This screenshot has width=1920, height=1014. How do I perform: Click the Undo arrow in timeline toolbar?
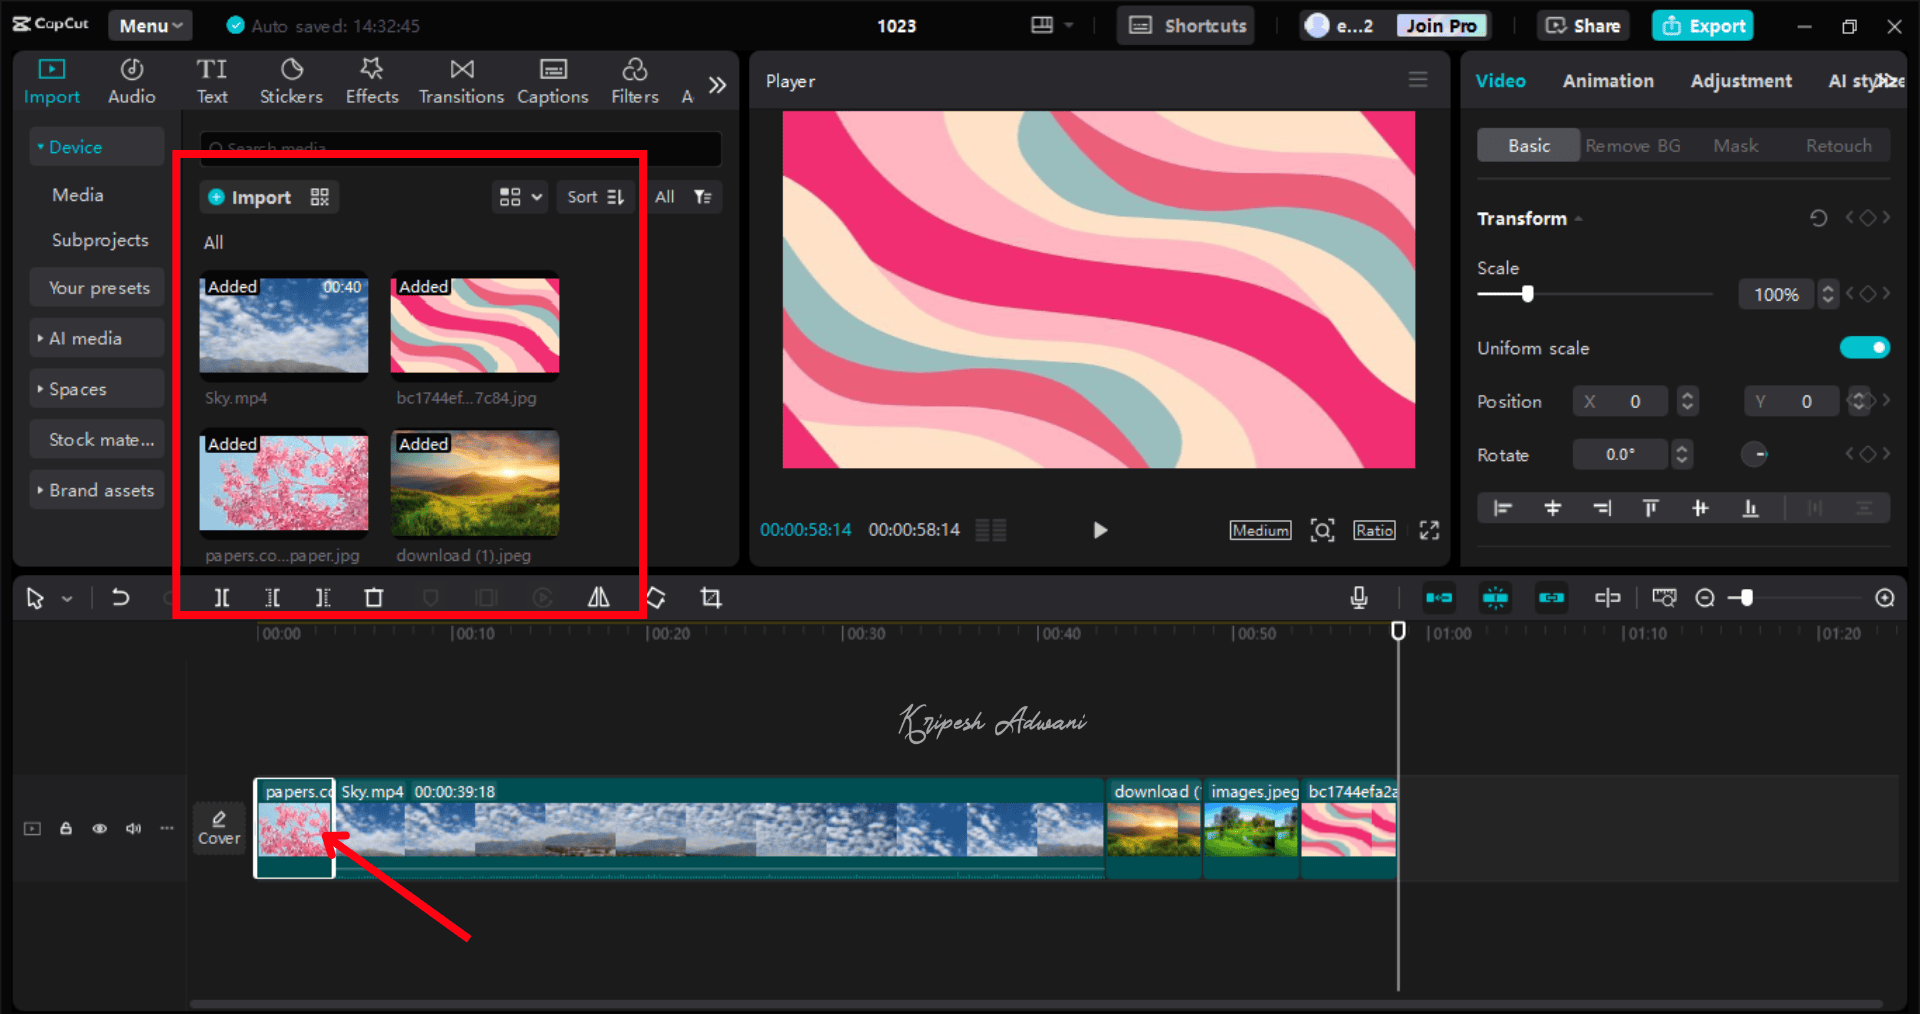click(120, 598)
